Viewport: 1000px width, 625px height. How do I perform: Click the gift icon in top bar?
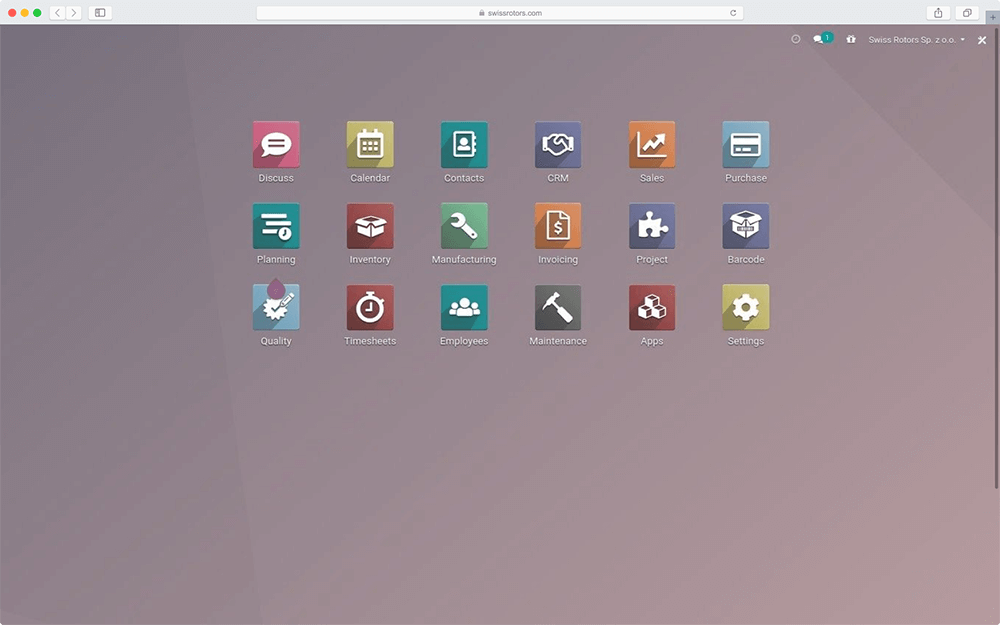[851, 39]
